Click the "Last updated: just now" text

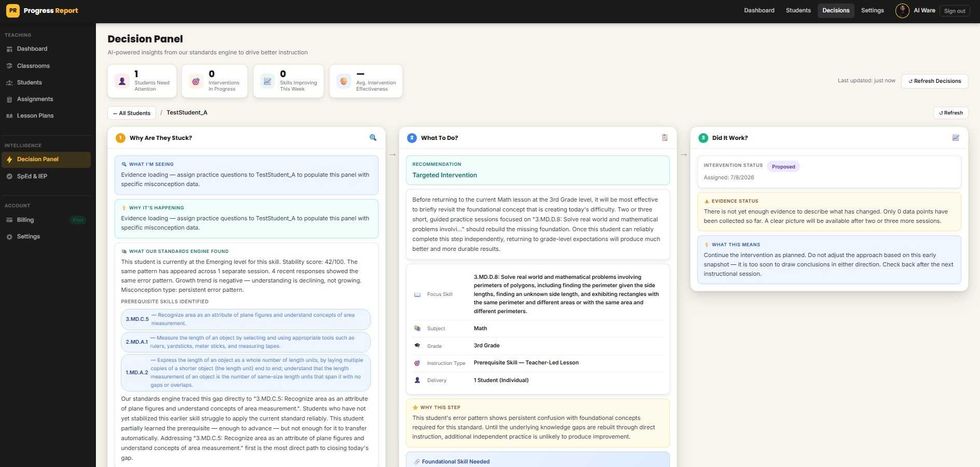(x=866, y=81)
